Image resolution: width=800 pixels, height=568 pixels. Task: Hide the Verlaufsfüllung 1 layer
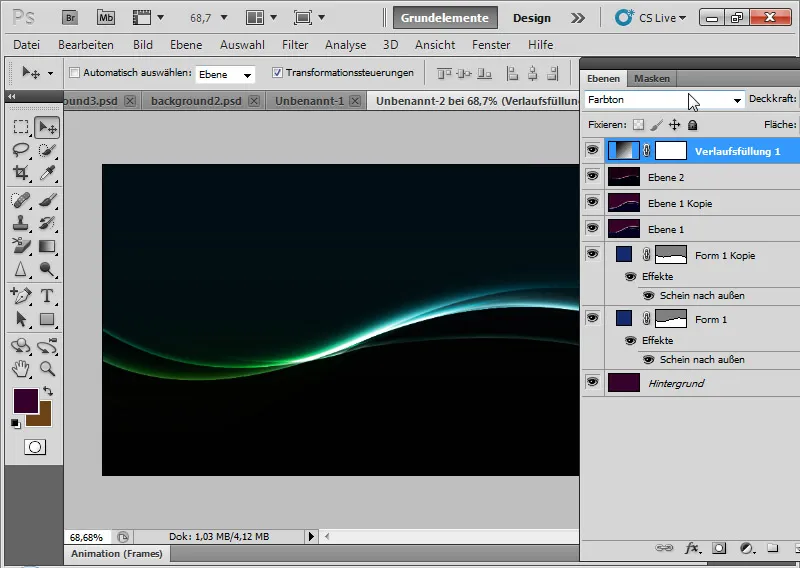tap(592, 150)
